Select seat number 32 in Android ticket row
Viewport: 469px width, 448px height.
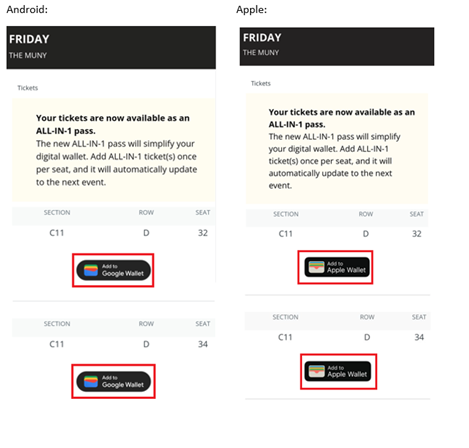tap(203, 233)
